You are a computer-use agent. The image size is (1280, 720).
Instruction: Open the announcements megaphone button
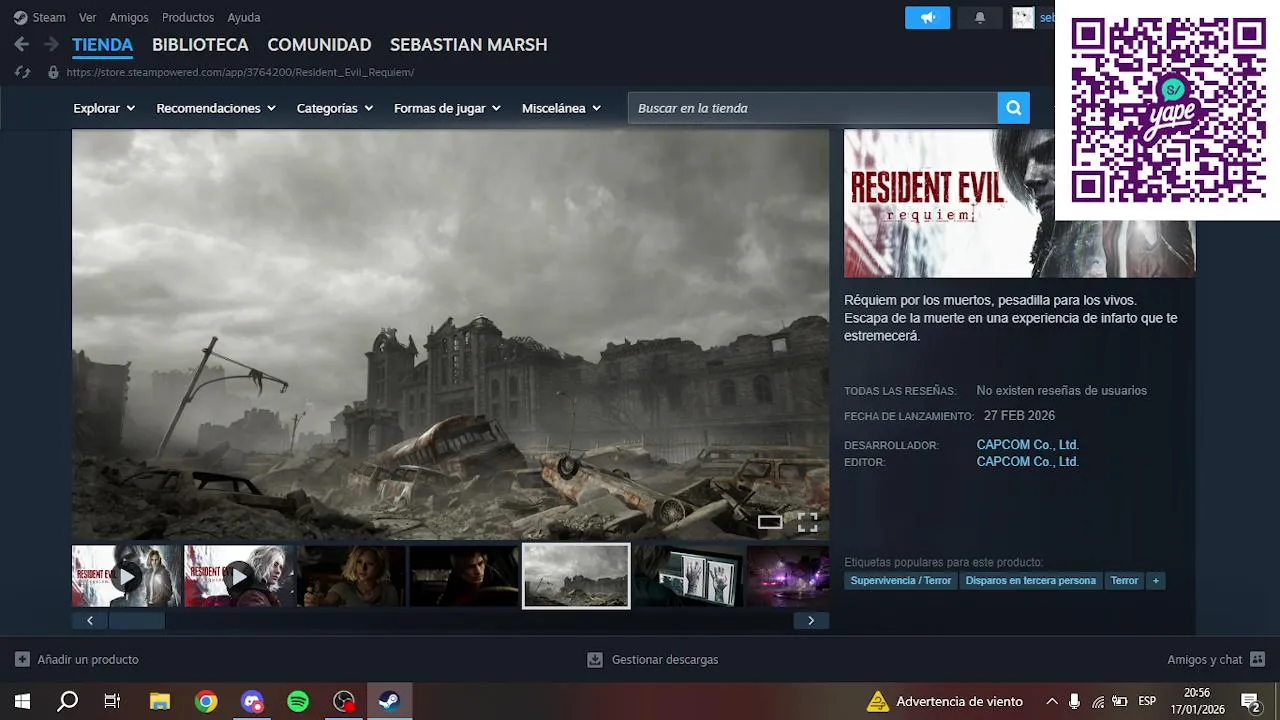tap(928, 17)
